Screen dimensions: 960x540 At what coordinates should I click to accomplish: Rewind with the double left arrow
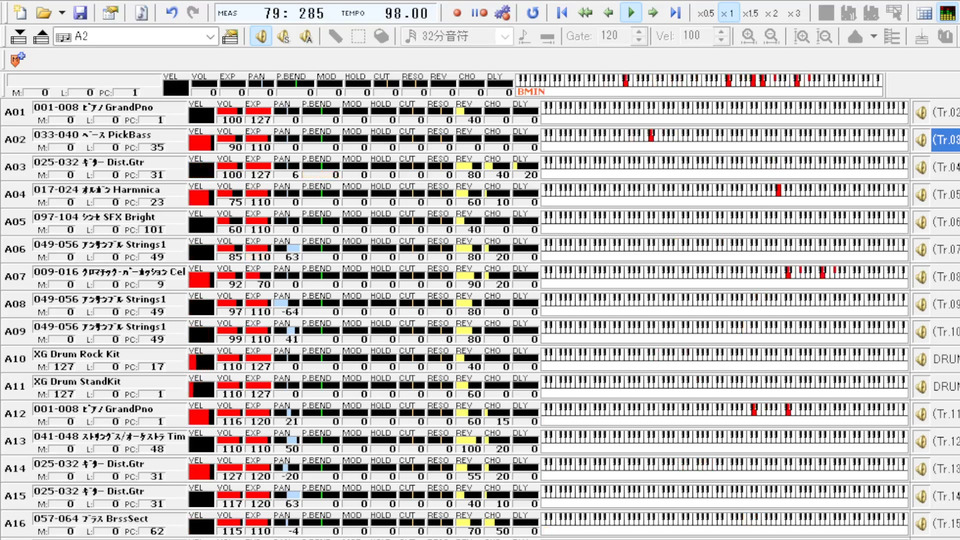point(585,13)
